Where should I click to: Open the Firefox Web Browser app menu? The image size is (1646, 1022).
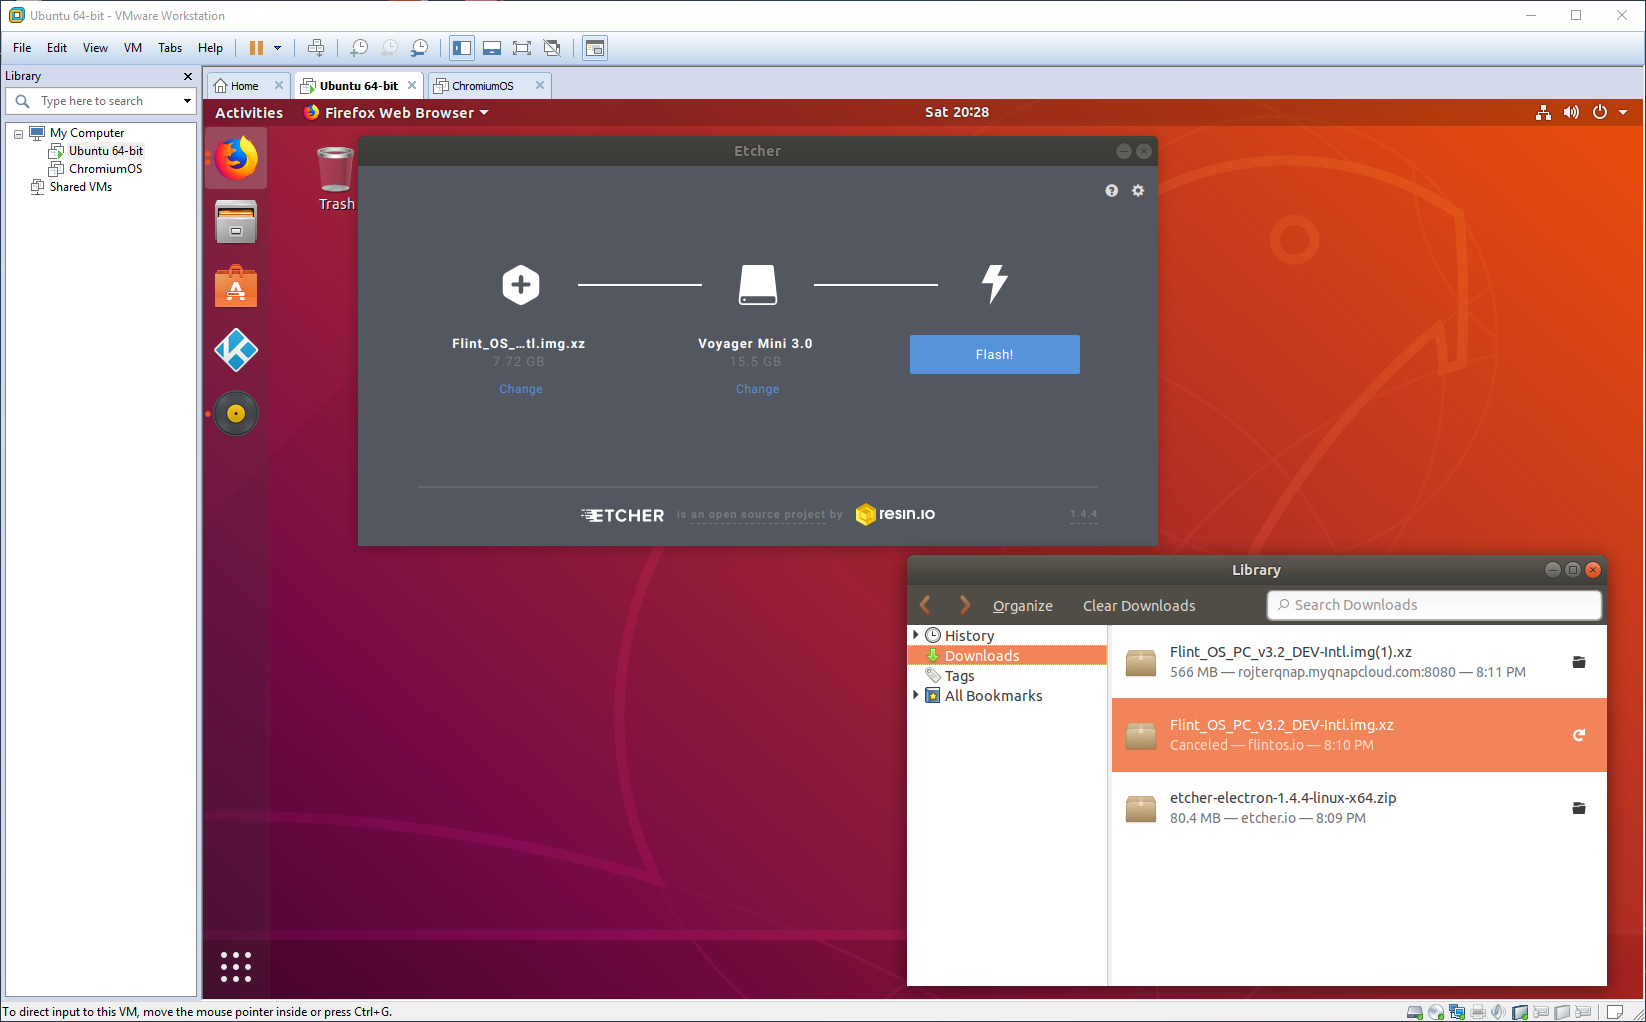pos(396,113)
